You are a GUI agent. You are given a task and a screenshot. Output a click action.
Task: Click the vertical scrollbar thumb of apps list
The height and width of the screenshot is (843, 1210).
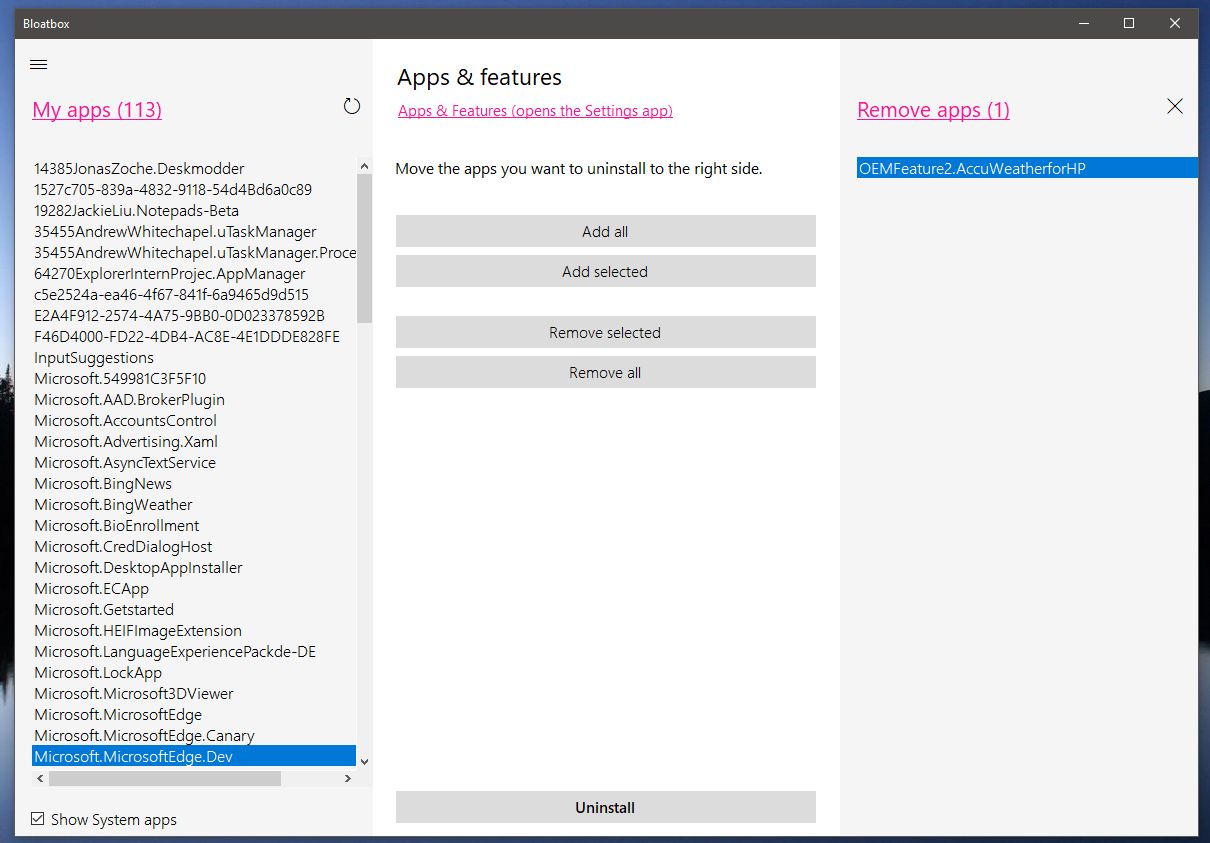[364, 248]
